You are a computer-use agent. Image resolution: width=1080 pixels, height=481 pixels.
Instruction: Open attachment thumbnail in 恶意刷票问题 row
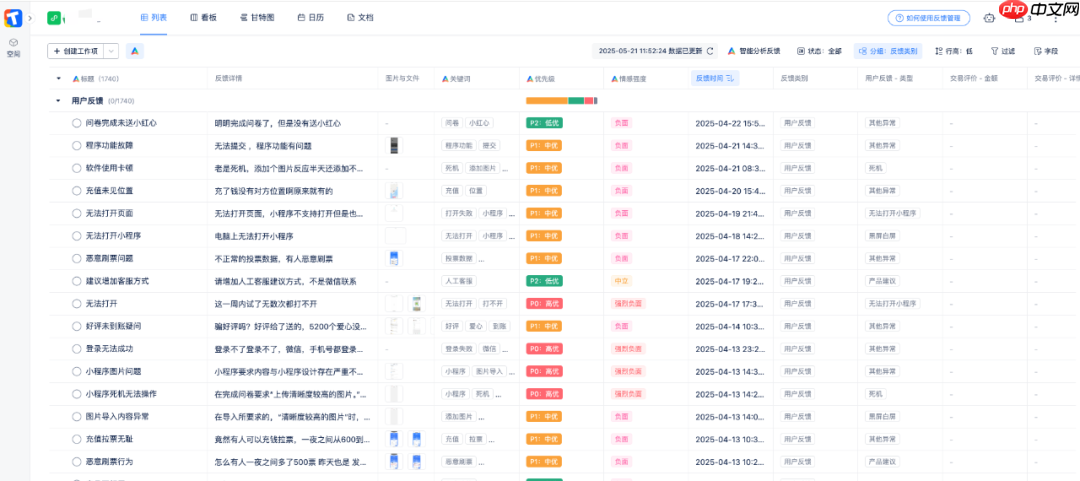(x=394, y=258)
